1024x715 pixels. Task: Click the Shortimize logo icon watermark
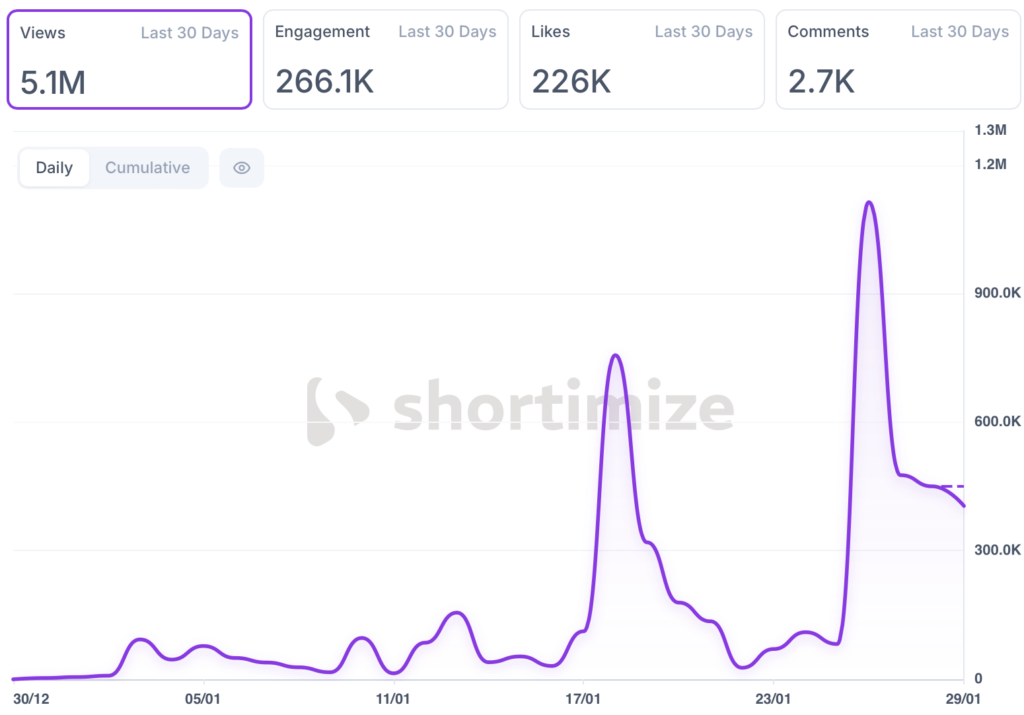coord(336,410)
